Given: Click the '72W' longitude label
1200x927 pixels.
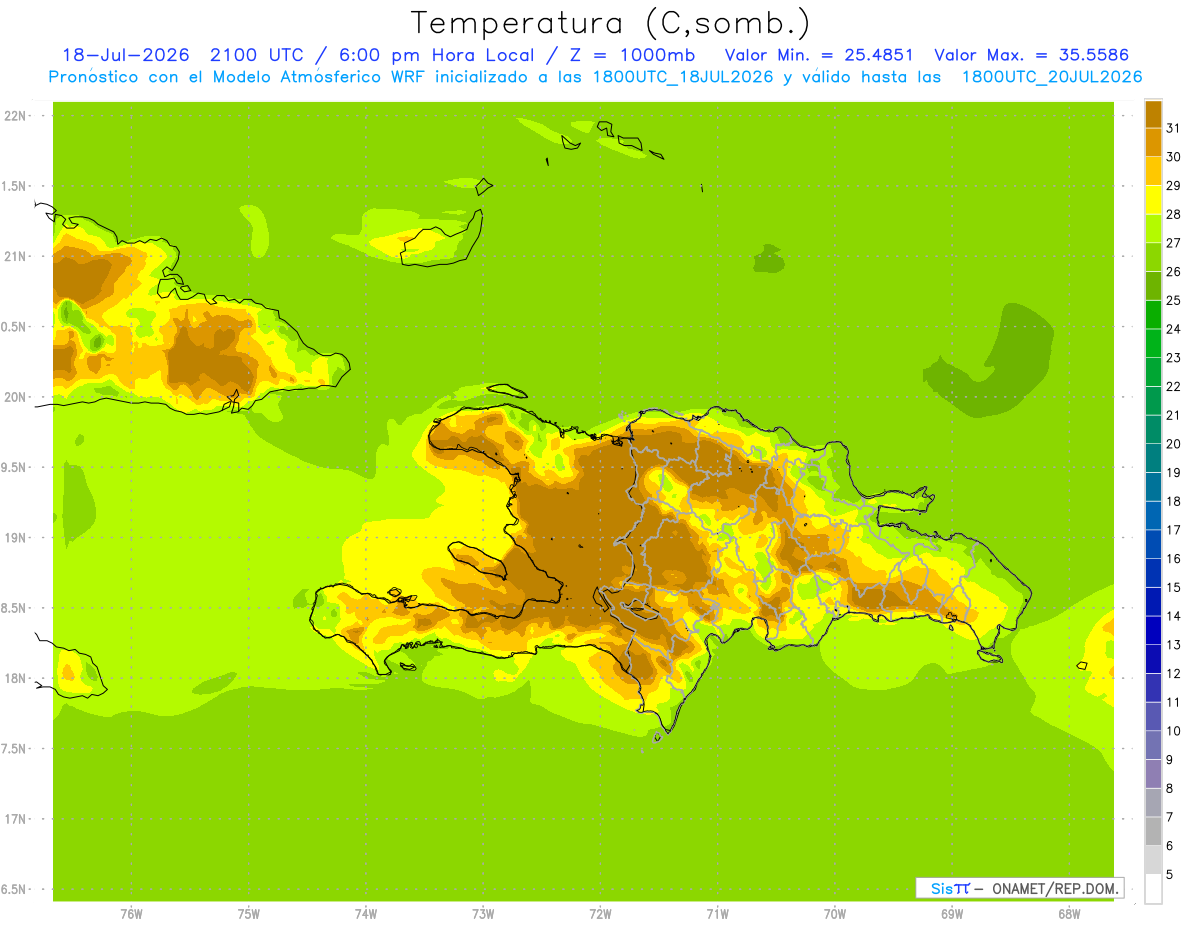Looking at the screenshot, I should pos(600,913).
